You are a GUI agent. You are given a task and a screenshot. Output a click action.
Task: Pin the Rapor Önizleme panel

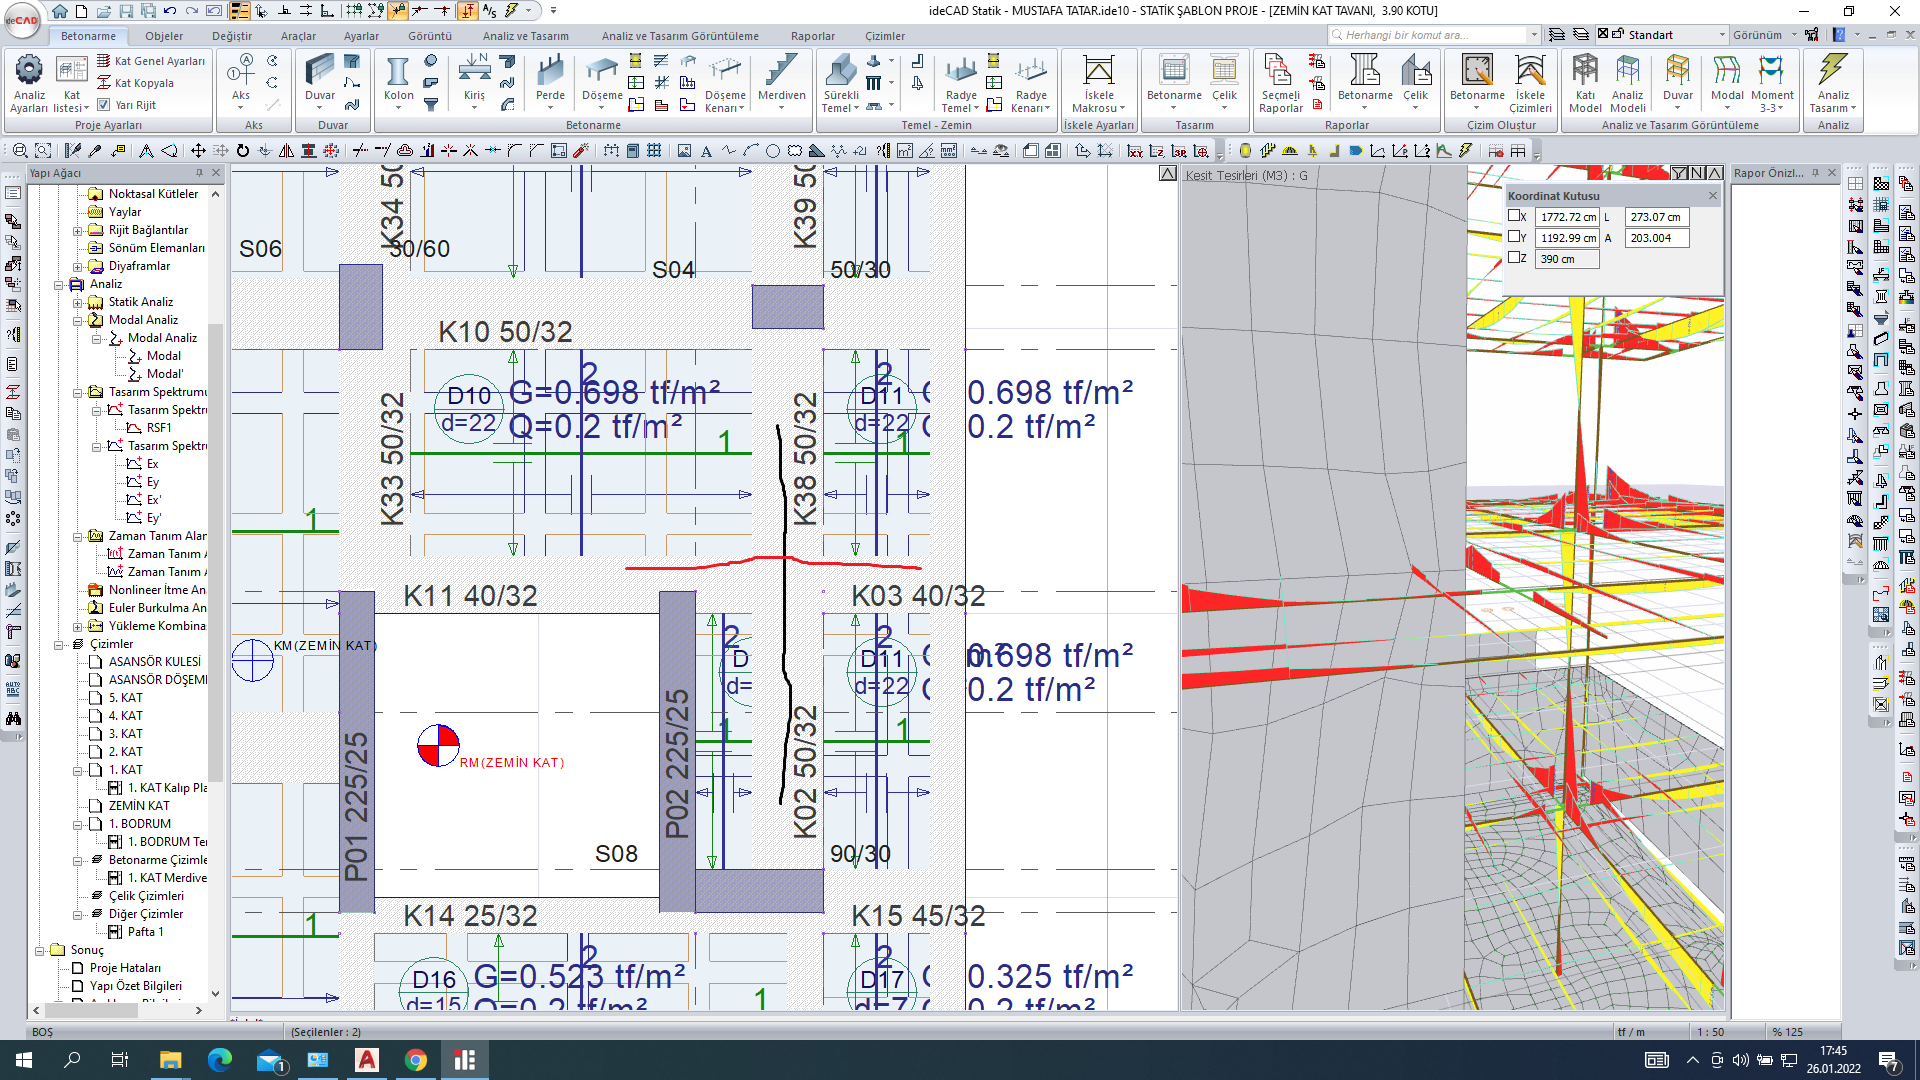pyautogui.click(x=1815, y=173)
